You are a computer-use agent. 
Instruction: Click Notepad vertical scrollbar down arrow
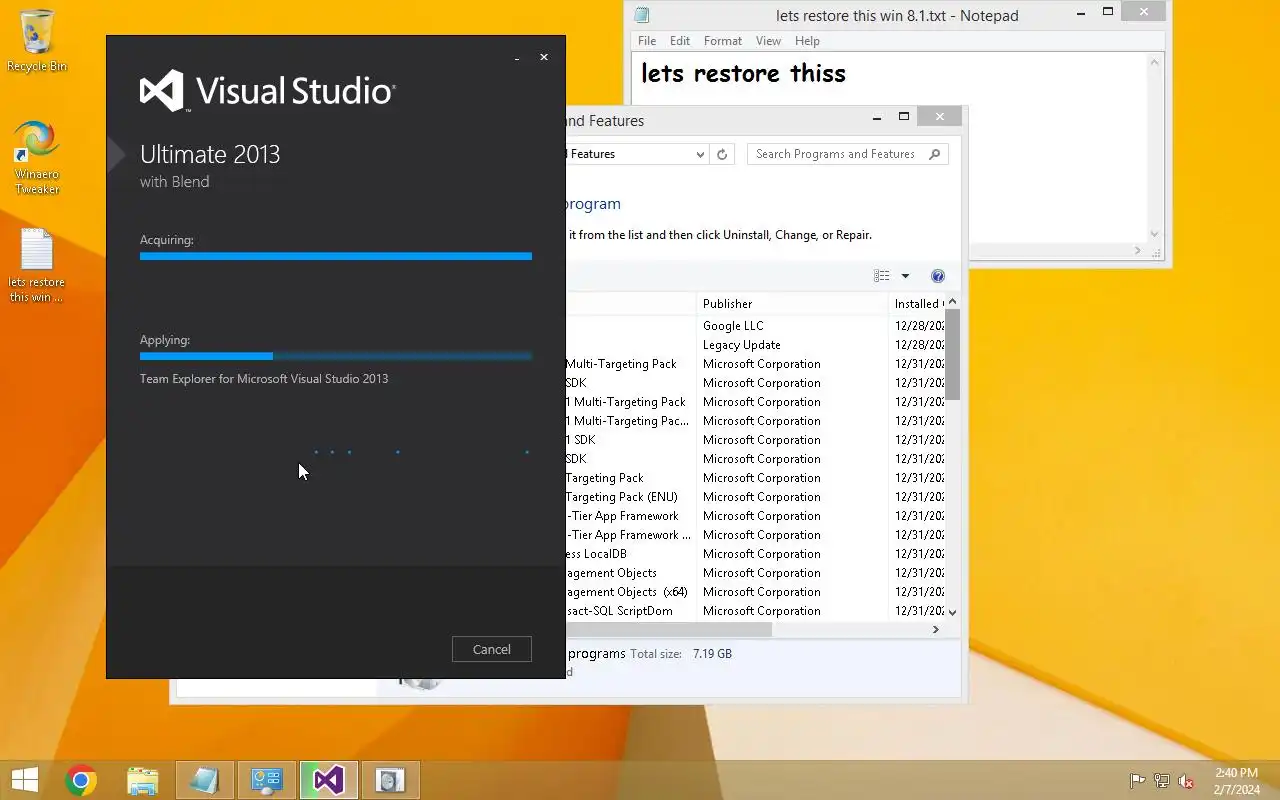coord(1154,234)
